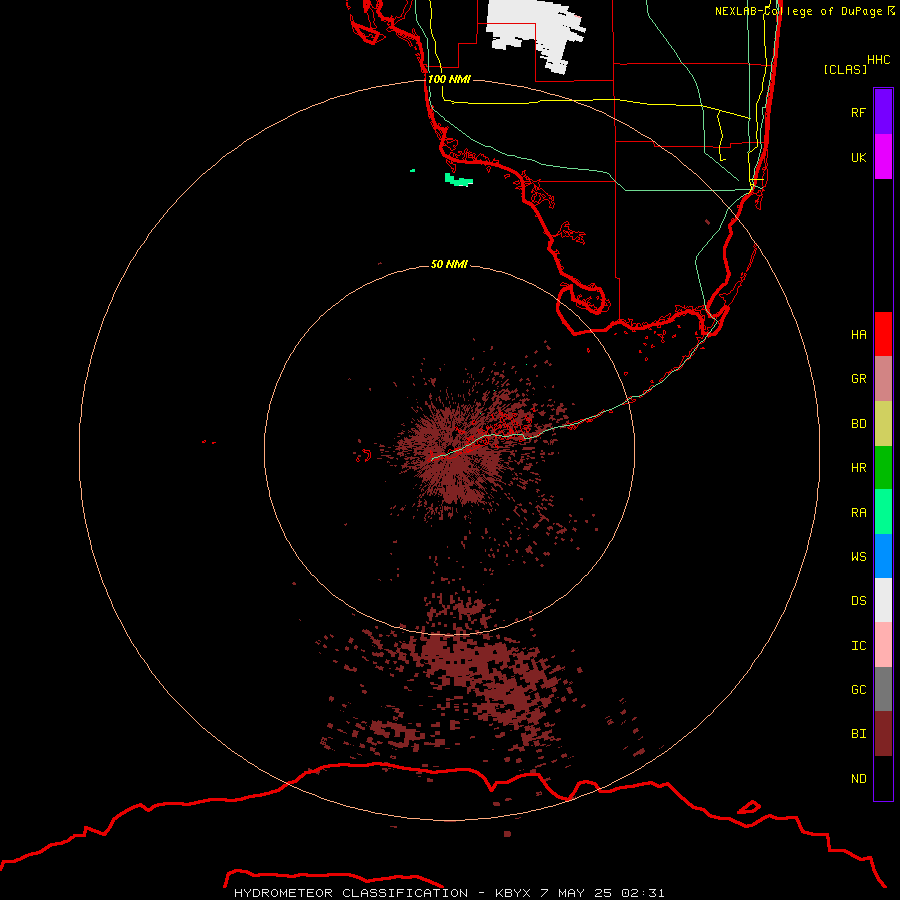
Task: Click the BI dark red legend swatch
Action: pyautogui.click(x=883, y=734)
